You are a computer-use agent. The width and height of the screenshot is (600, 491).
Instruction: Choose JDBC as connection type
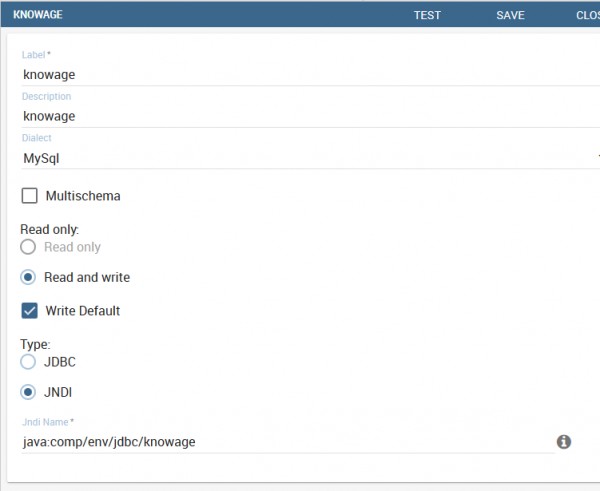pos(28,362)
